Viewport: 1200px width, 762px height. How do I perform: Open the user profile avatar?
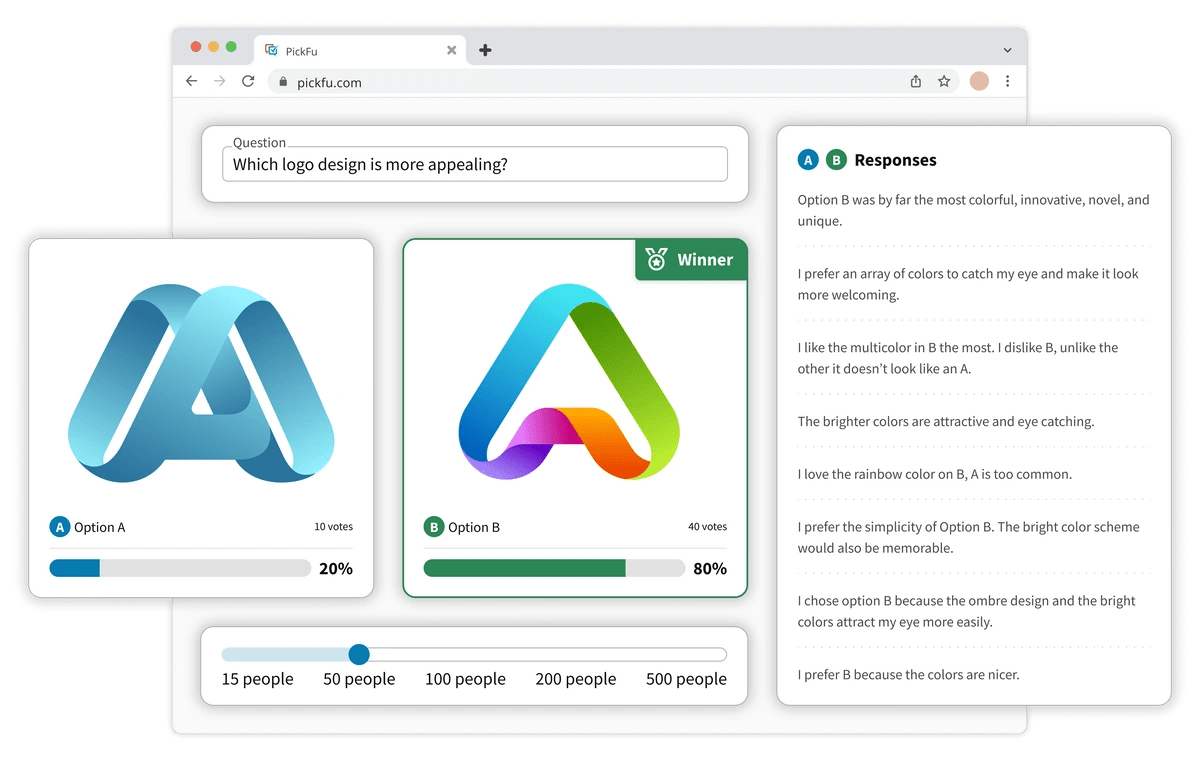(979, 82)
